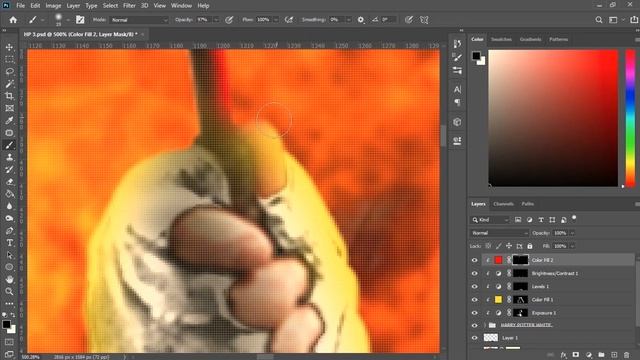The height and width of the screenshot is (360, 640).
Task: Select the Hand tool
Action: point(9,280)
